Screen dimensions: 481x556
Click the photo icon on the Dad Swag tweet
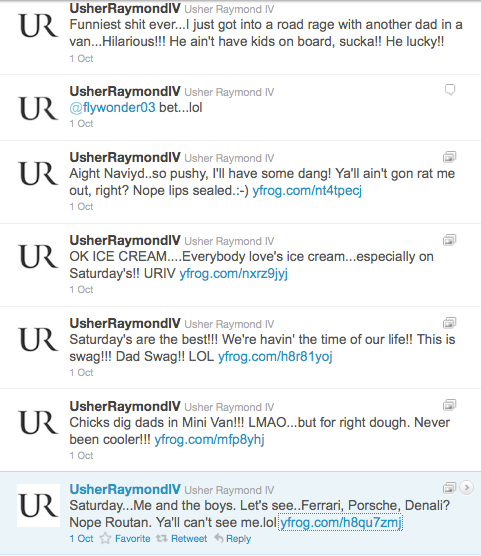point(449,323)
